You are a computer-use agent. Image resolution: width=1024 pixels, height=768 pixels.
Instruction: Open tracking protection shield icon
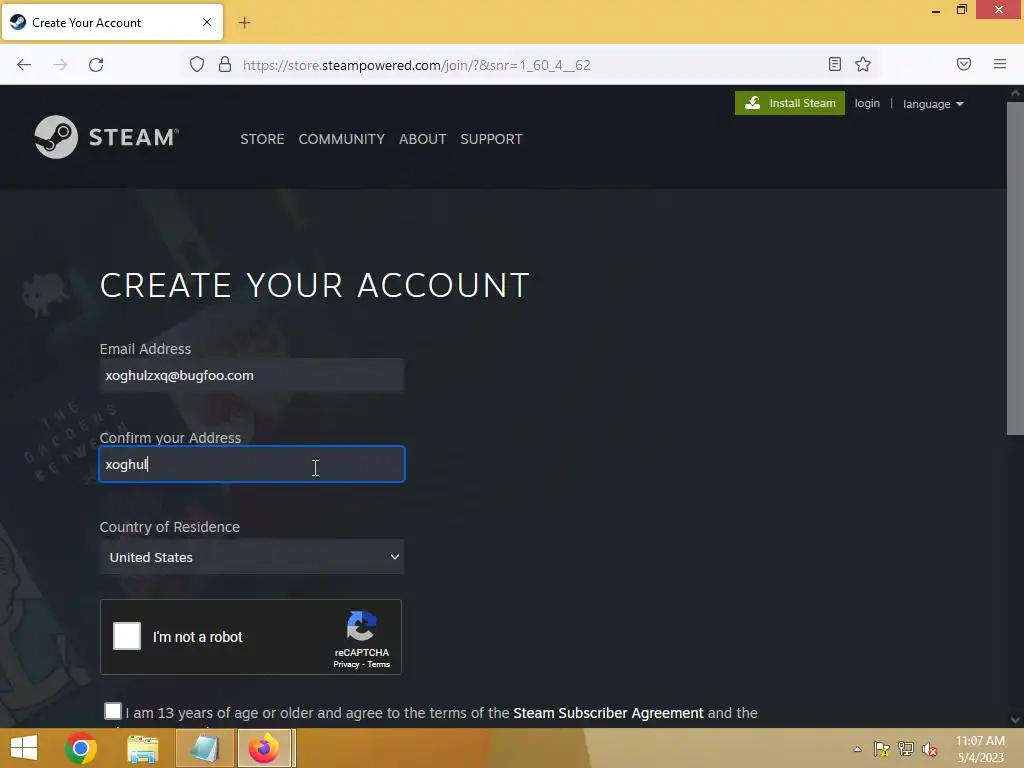[197, 65]
